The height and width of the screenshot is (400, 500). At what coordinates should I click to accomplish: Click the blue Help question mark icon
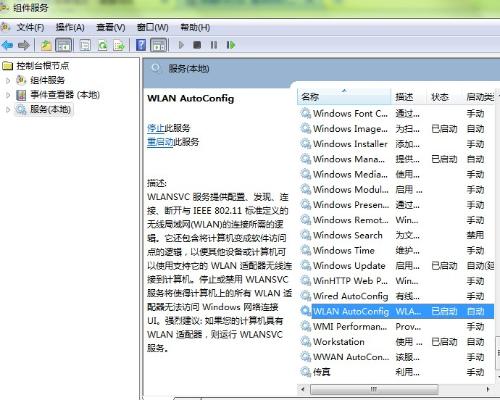[141, 45]
